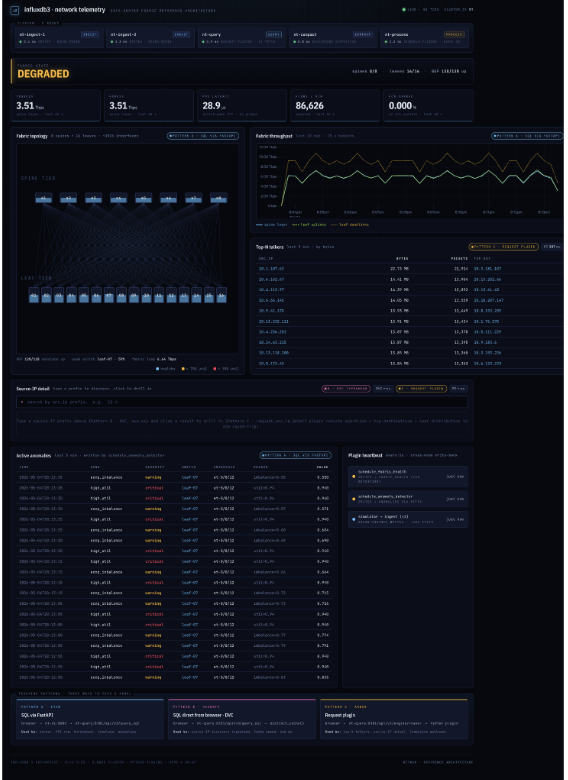
Task: Select spine node s1 in topology
Action: [x=43, y=198]
